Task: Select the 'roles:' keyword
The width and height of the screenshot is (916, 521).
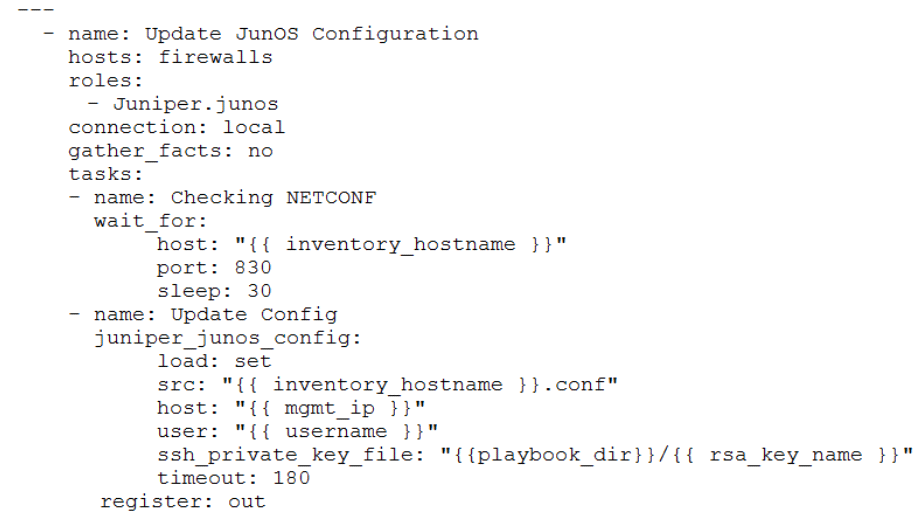Action: click(105, 81)
